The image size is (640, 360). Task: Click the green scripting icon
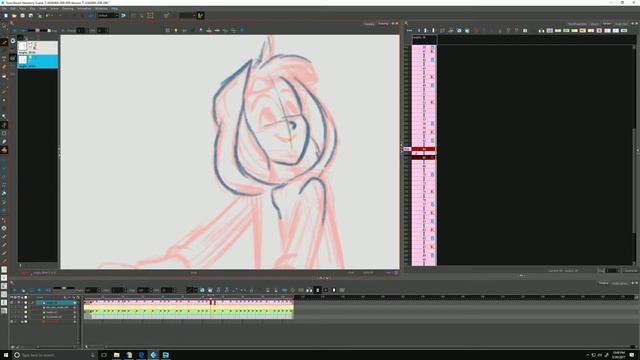pos(200,16)
